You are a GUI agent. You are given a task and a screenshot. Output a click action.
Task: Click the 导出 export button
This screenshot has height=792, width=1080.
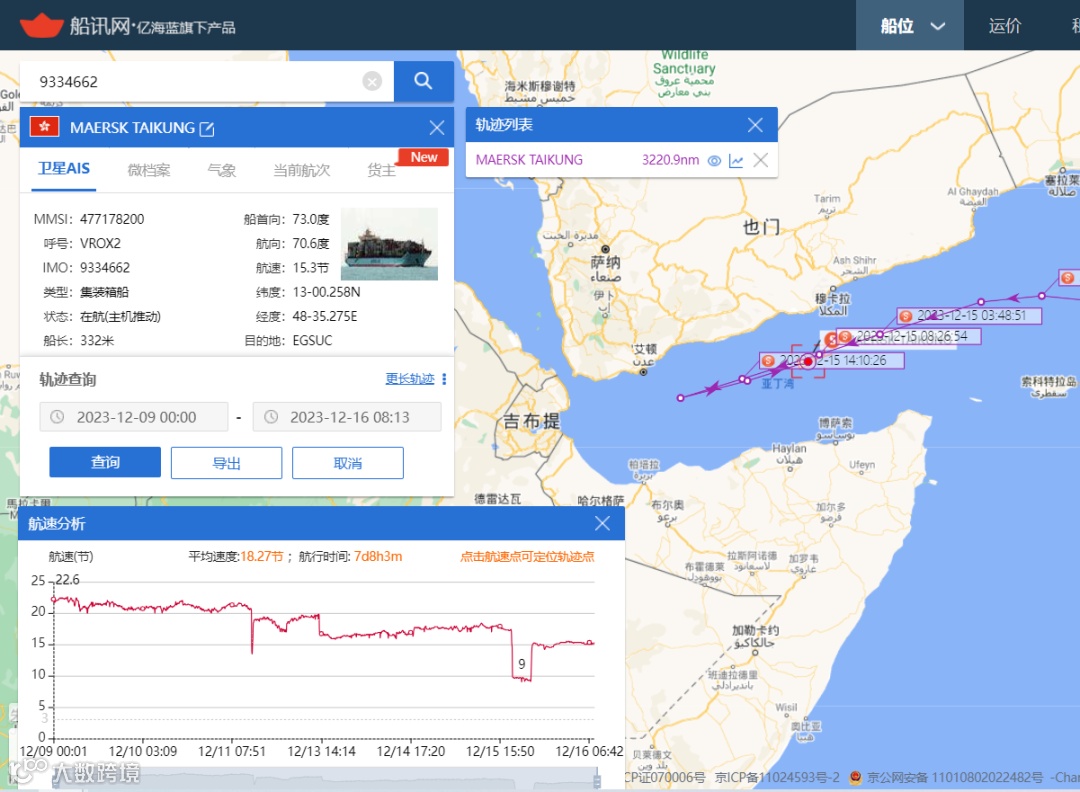(x=227, y=463)
